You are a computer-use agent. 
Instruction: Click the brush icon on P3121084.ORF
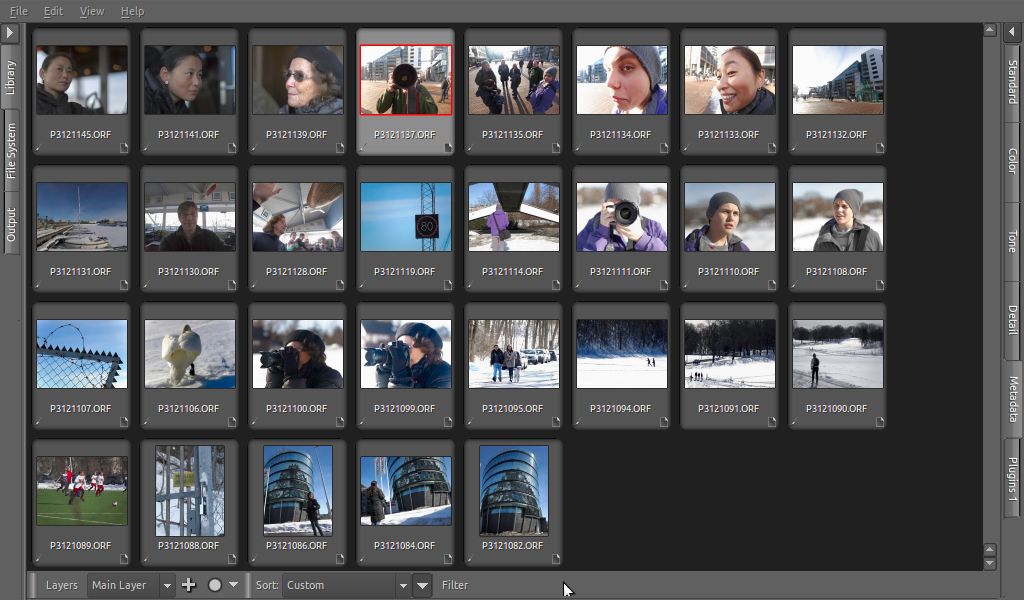click(362, 560)
